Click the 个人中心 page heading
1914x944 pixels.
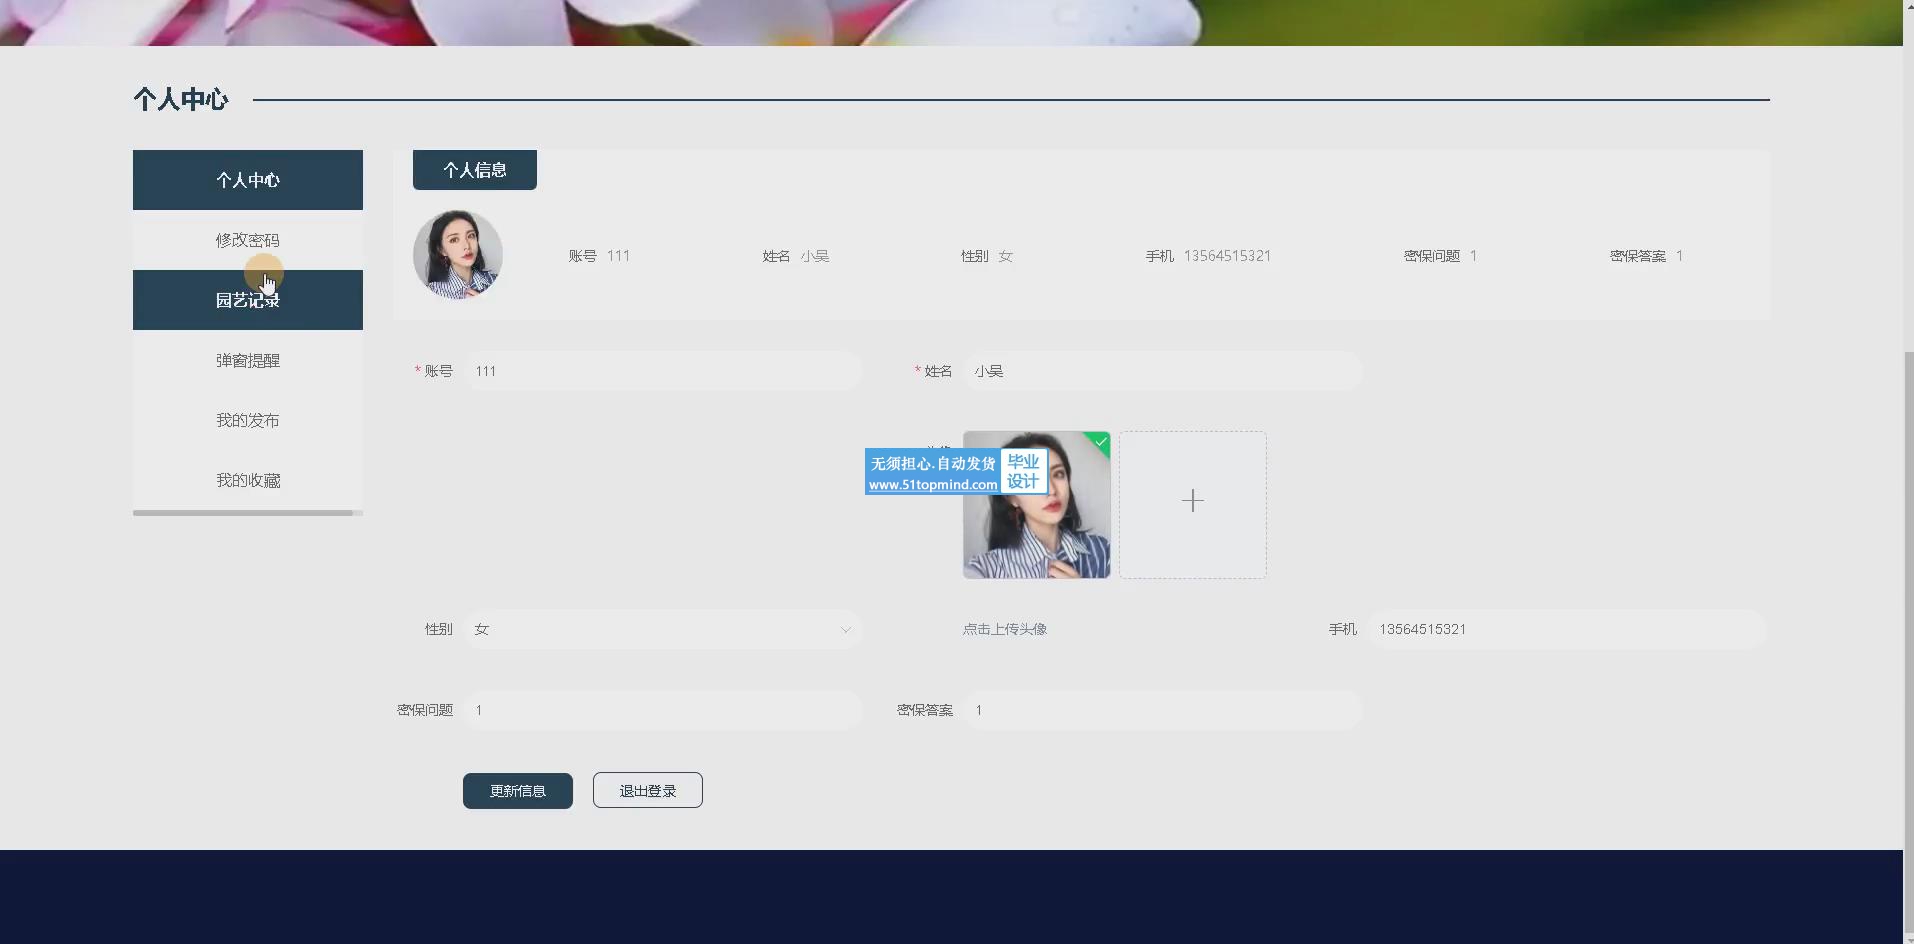181,99
